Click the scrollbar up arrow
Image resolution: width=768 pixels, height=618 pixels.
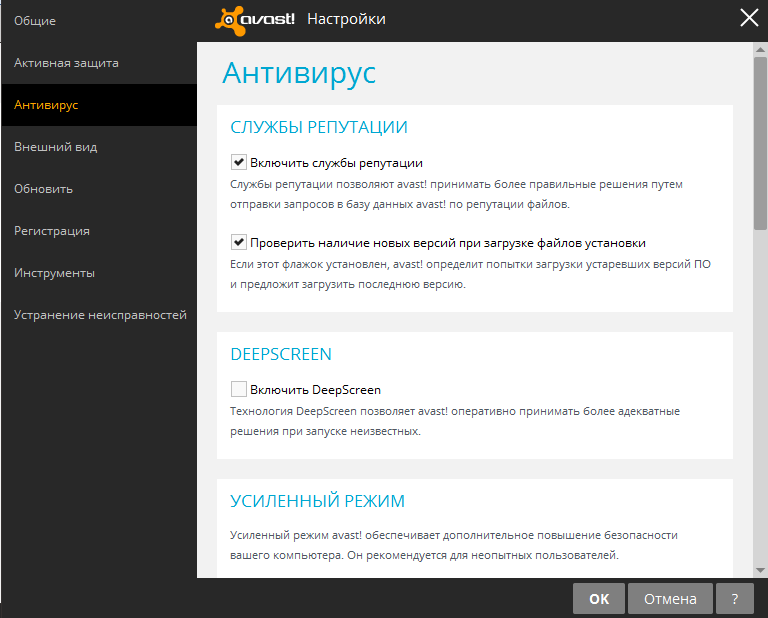tap(760, 49)
